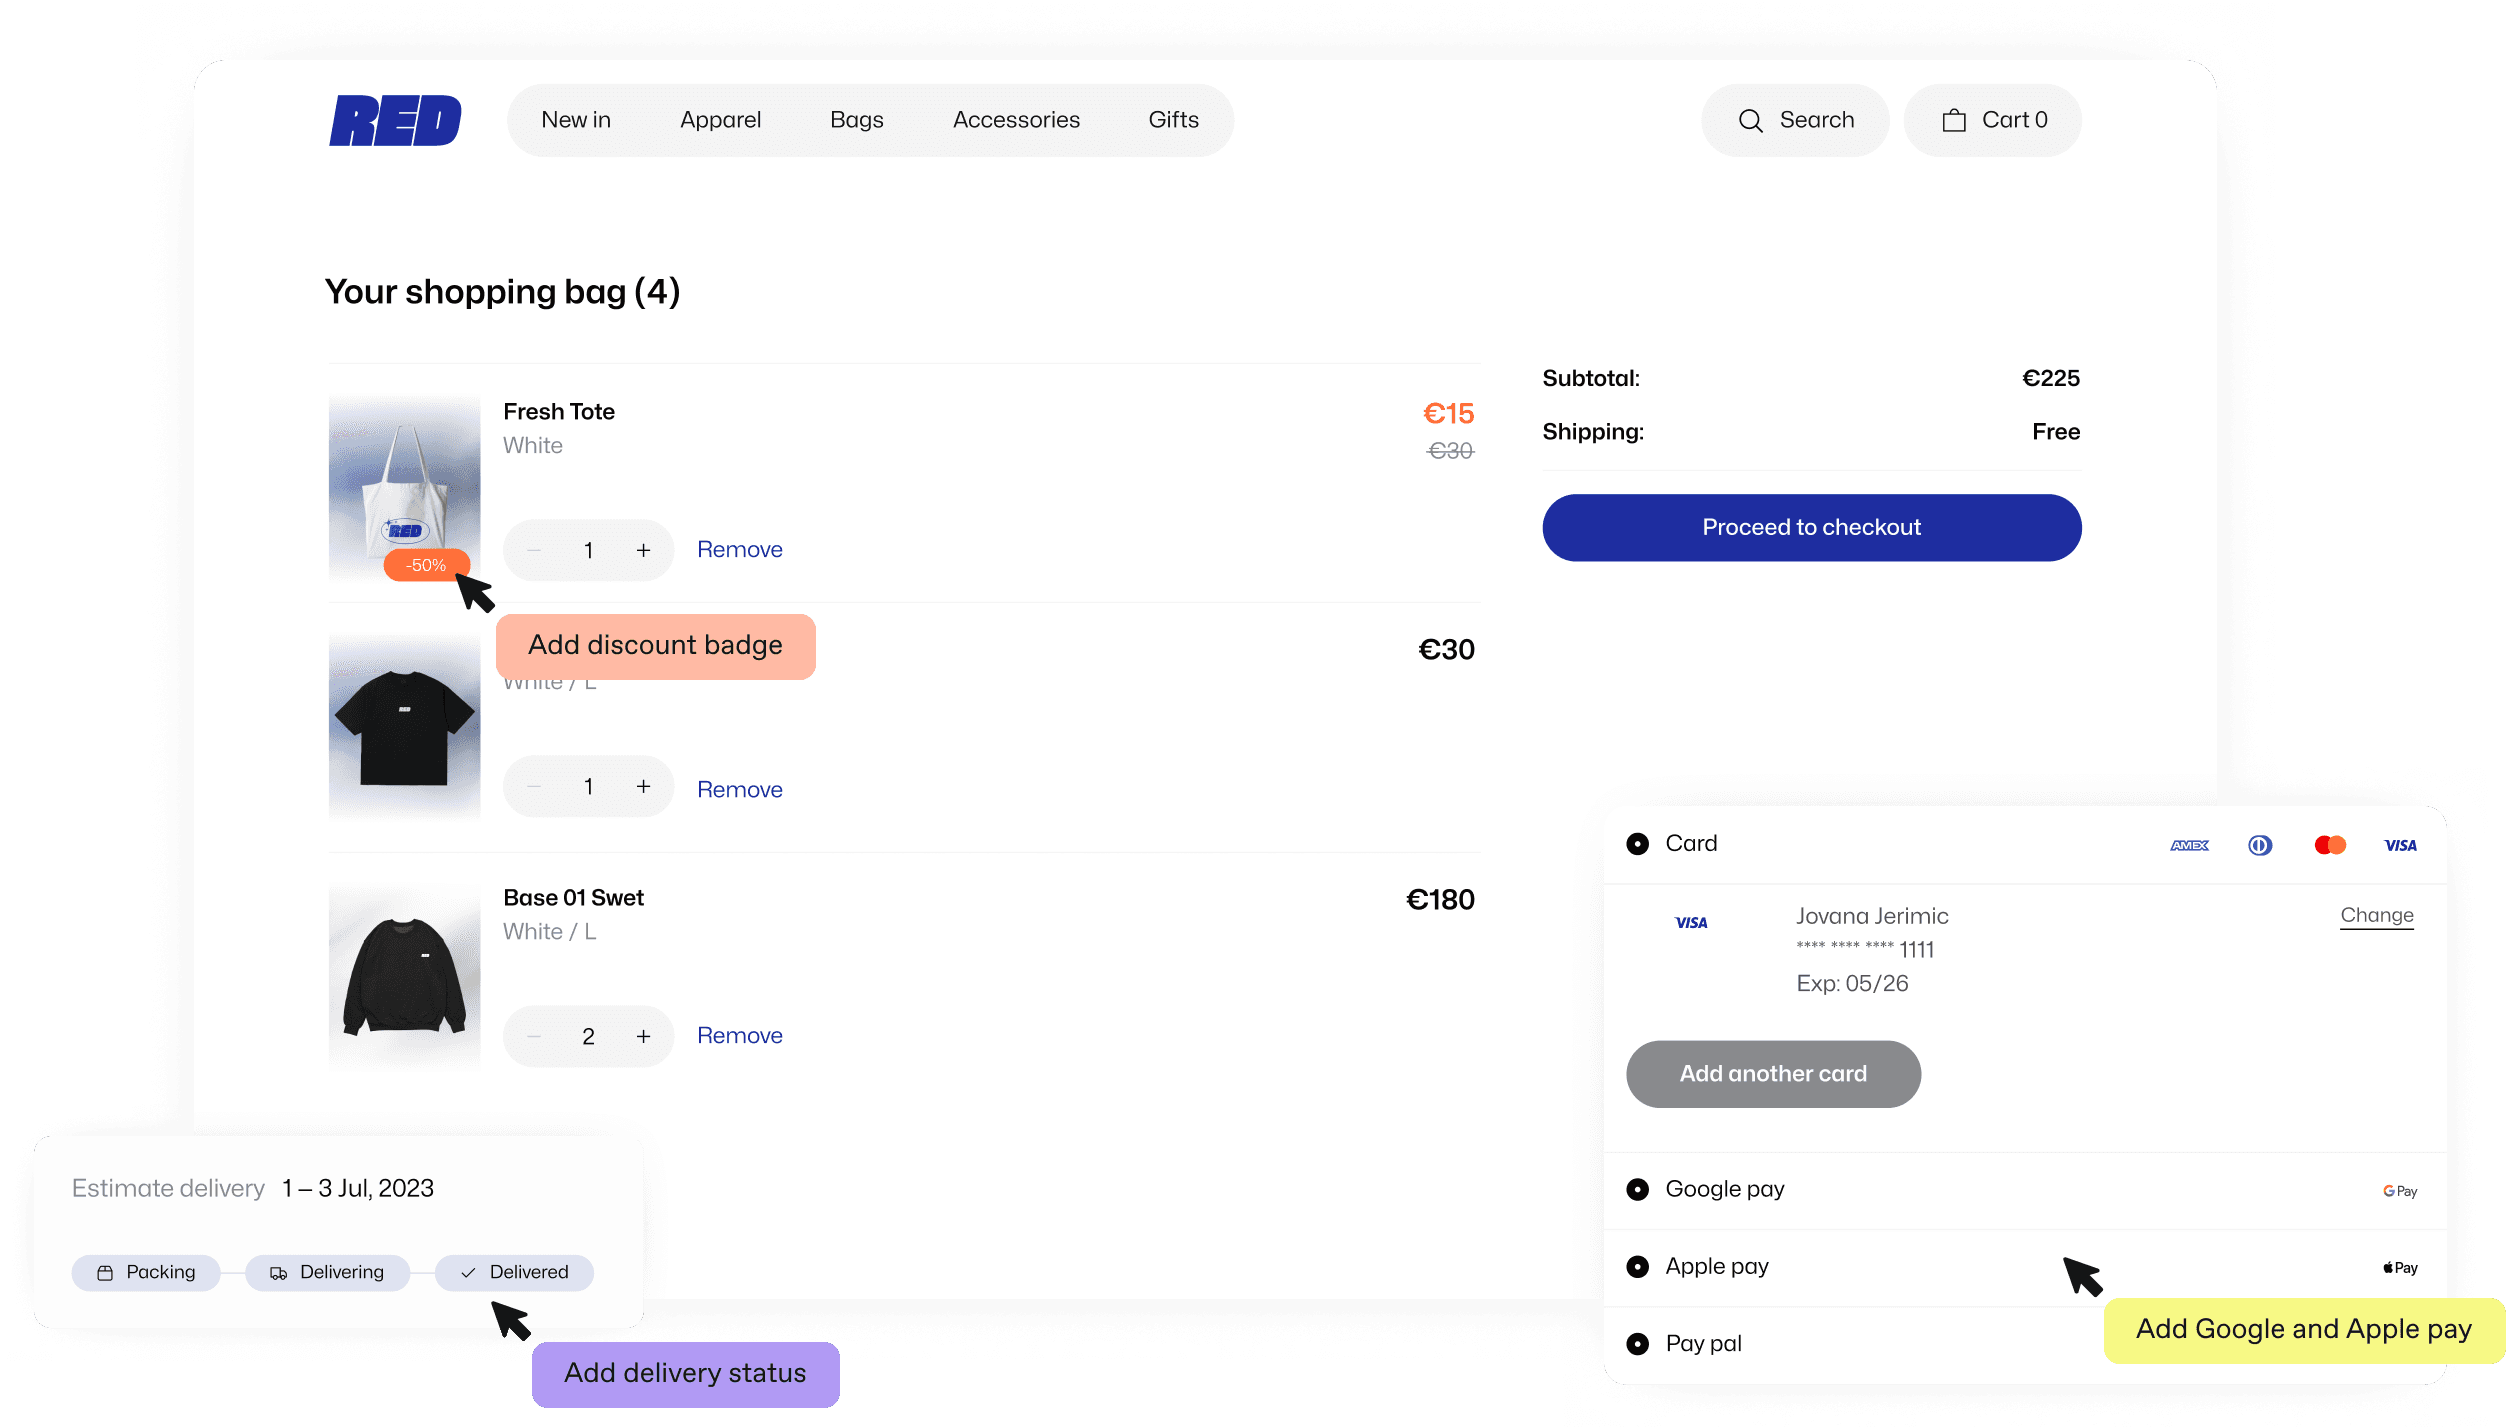Increase black t-shirt quantity with plus
The height and width of the screenshot is (1427, 2506).
click(x=643, y=787)
